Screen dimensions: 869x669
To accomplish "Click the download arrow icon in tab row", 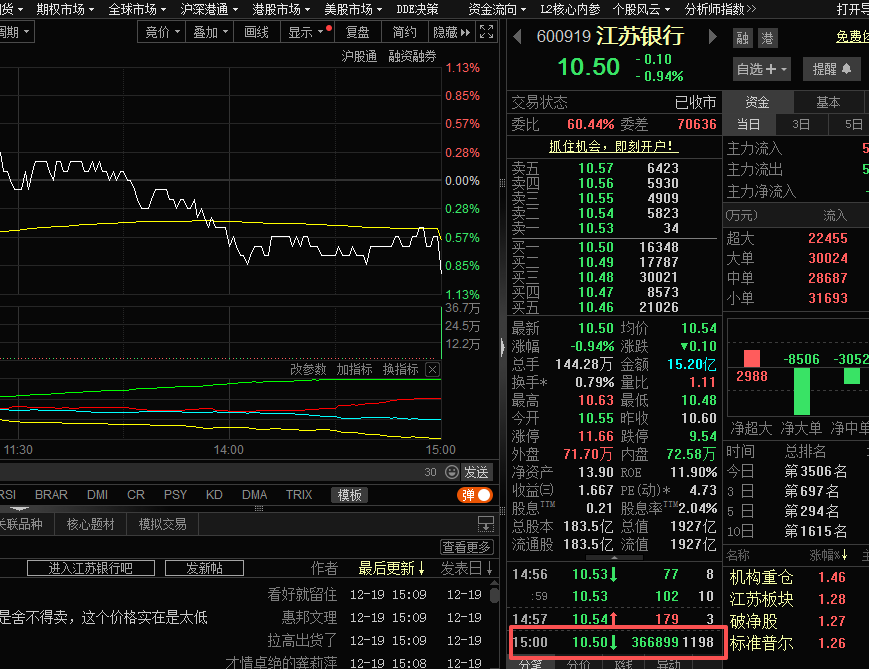I will point(485,523).
